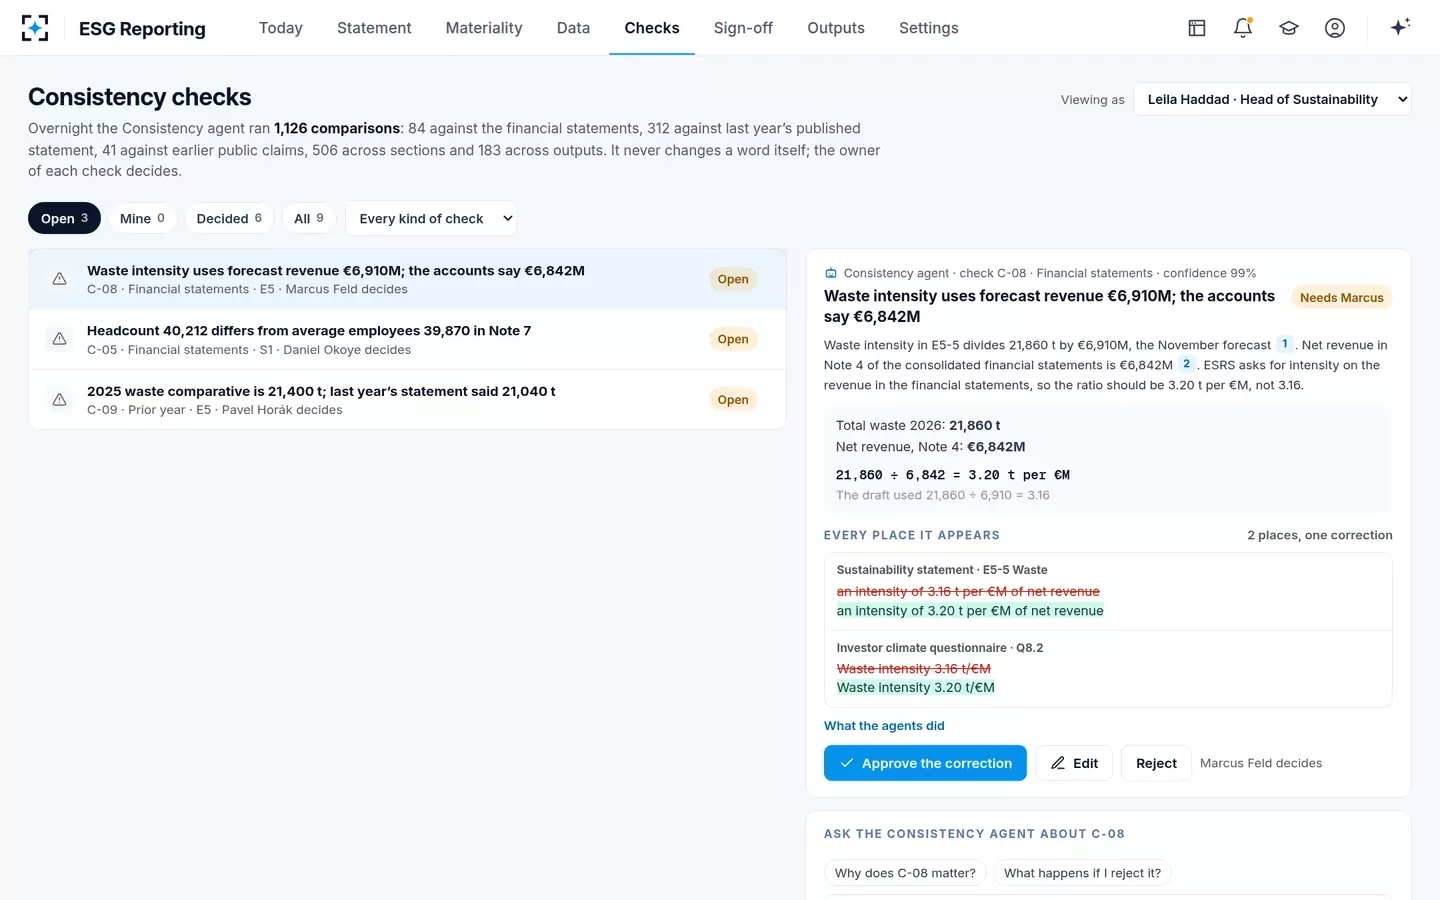The image size is (1440, 900).
Task: Open citation 2 for Note 4 revenue
Action: [x=1186, y=364]
